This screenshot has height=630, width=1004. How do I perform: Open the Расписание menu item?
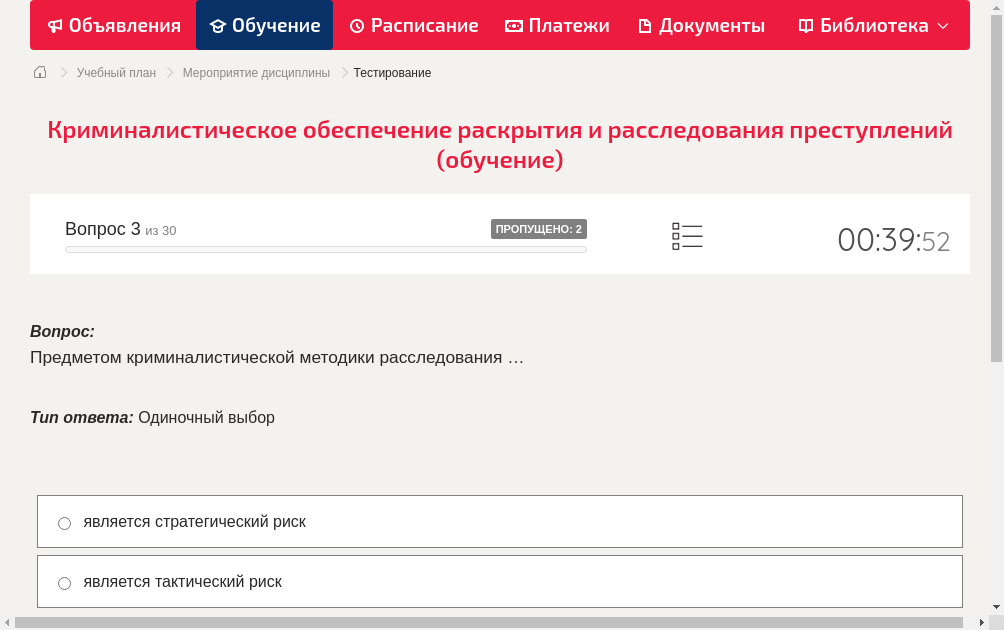click(x=413, y=25)
